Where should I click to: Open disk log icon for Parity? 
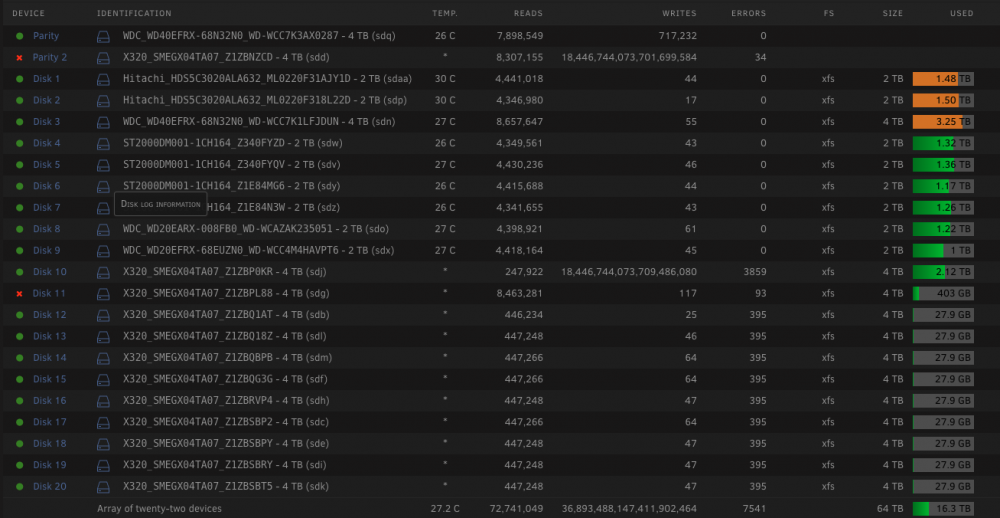103,36
